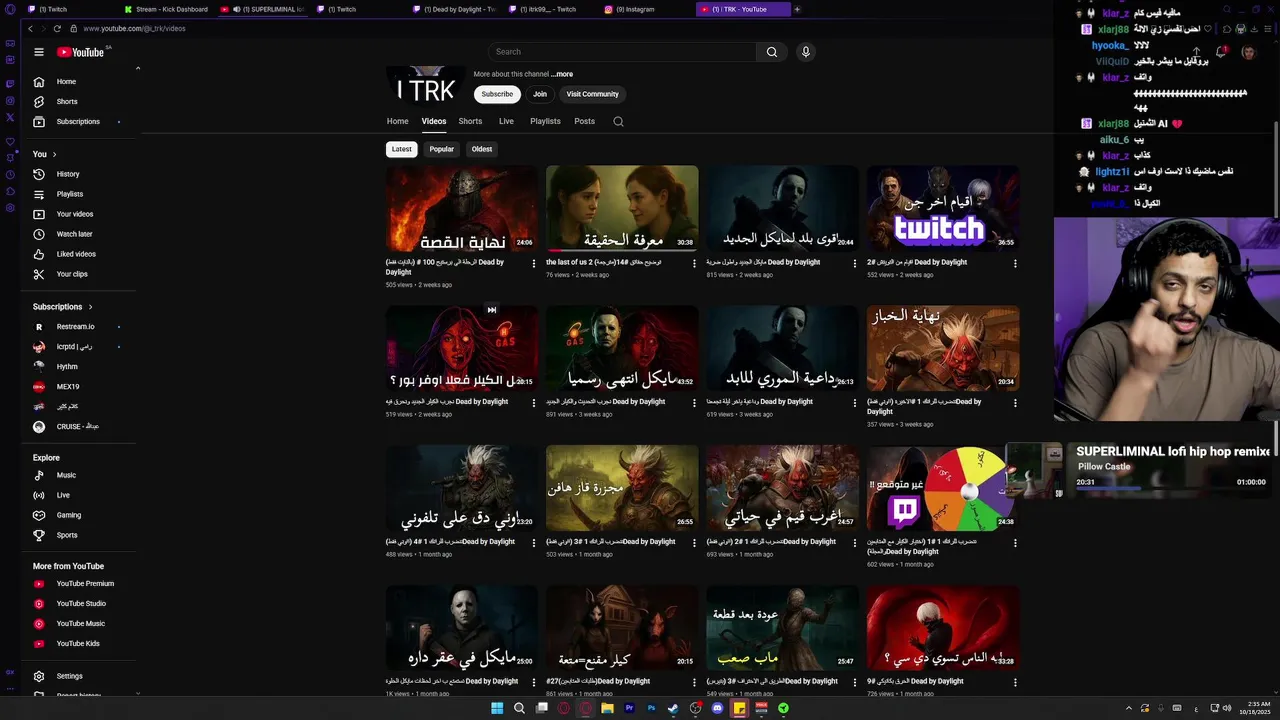This screenshot has height=720, width=1280.
Task: Play the spinning wheel thumbnail video 24:38
Action: (x=943, y=488)
